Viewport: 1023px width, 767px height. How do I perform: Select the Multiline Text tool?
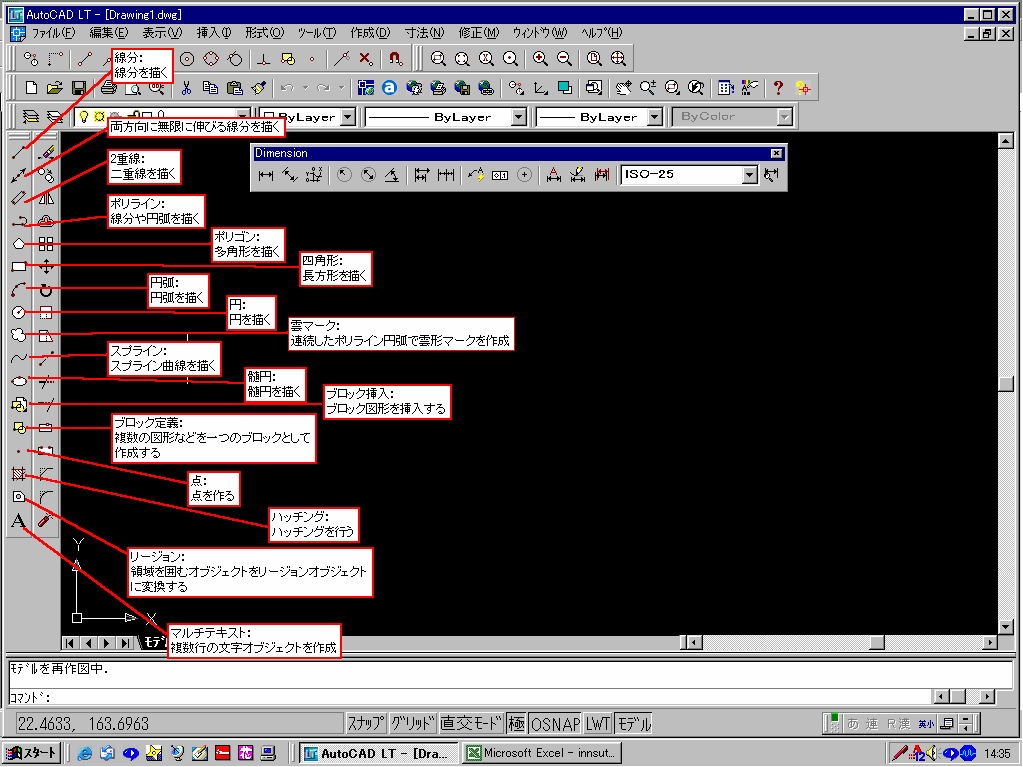[x=19, y=520]
